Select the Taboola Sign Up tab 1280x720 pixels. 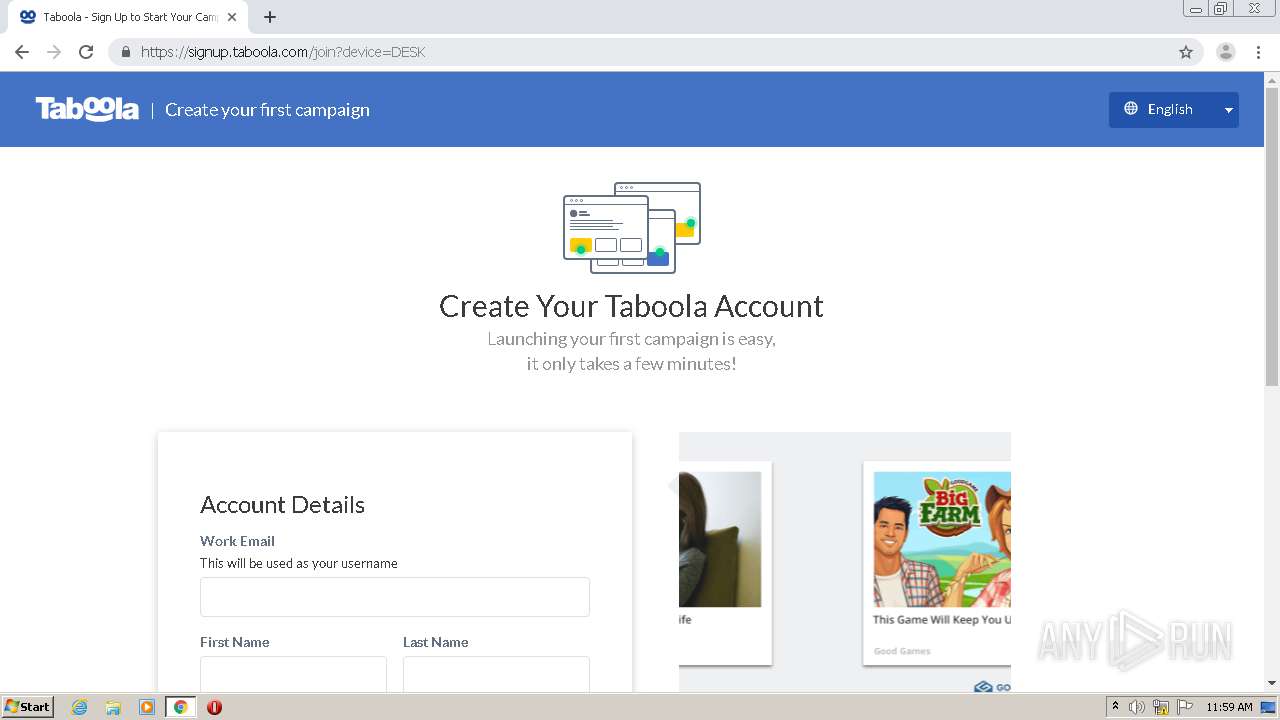tap(128, 17)
